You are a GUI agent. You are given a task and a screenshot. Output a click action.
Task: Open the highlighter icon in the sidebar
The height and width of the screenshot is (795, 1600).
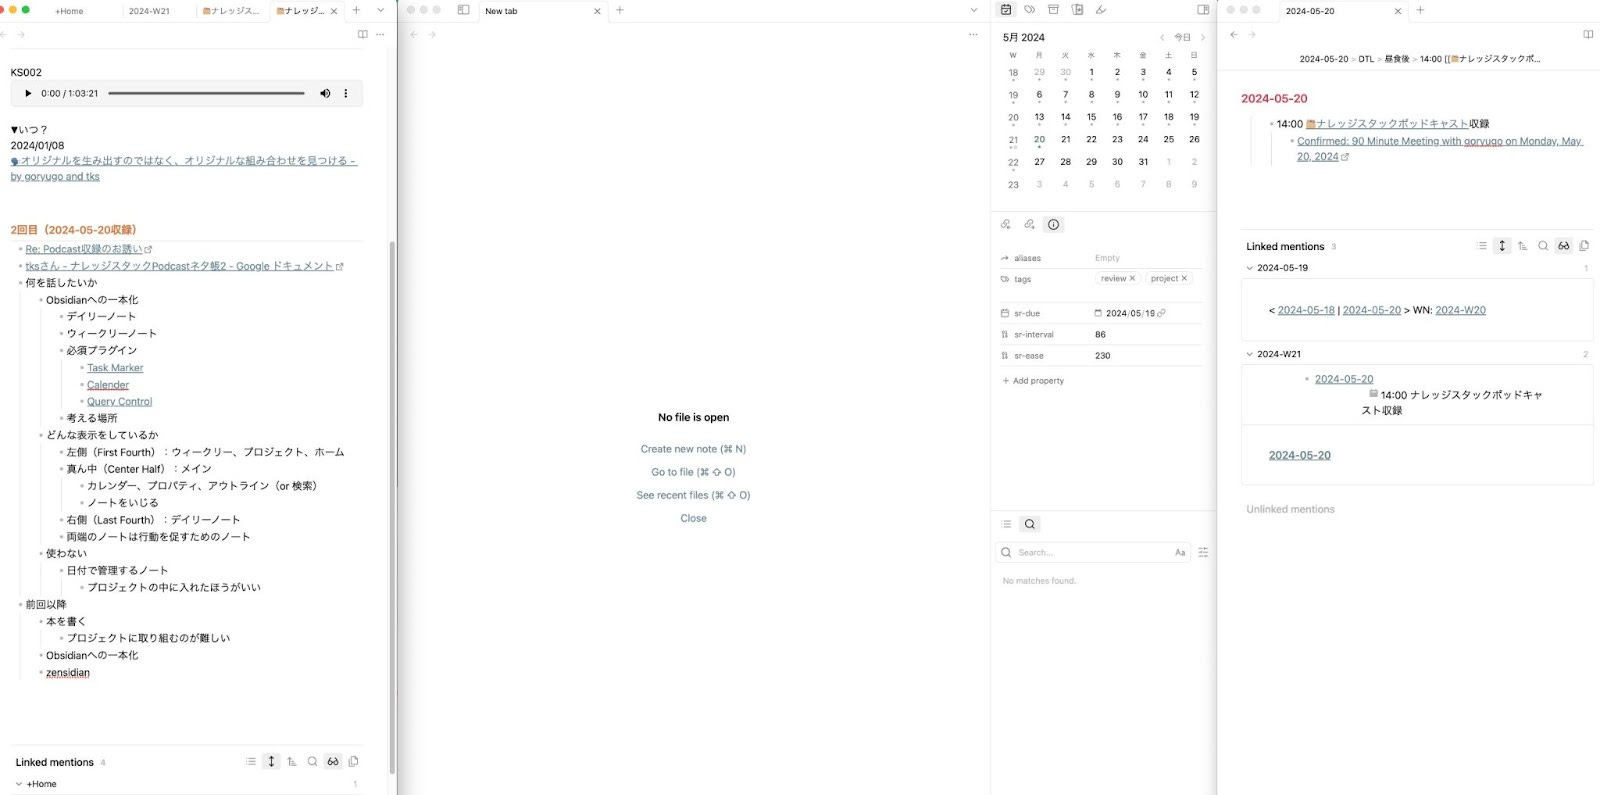pyautogui.click(x=1101, y=10)
